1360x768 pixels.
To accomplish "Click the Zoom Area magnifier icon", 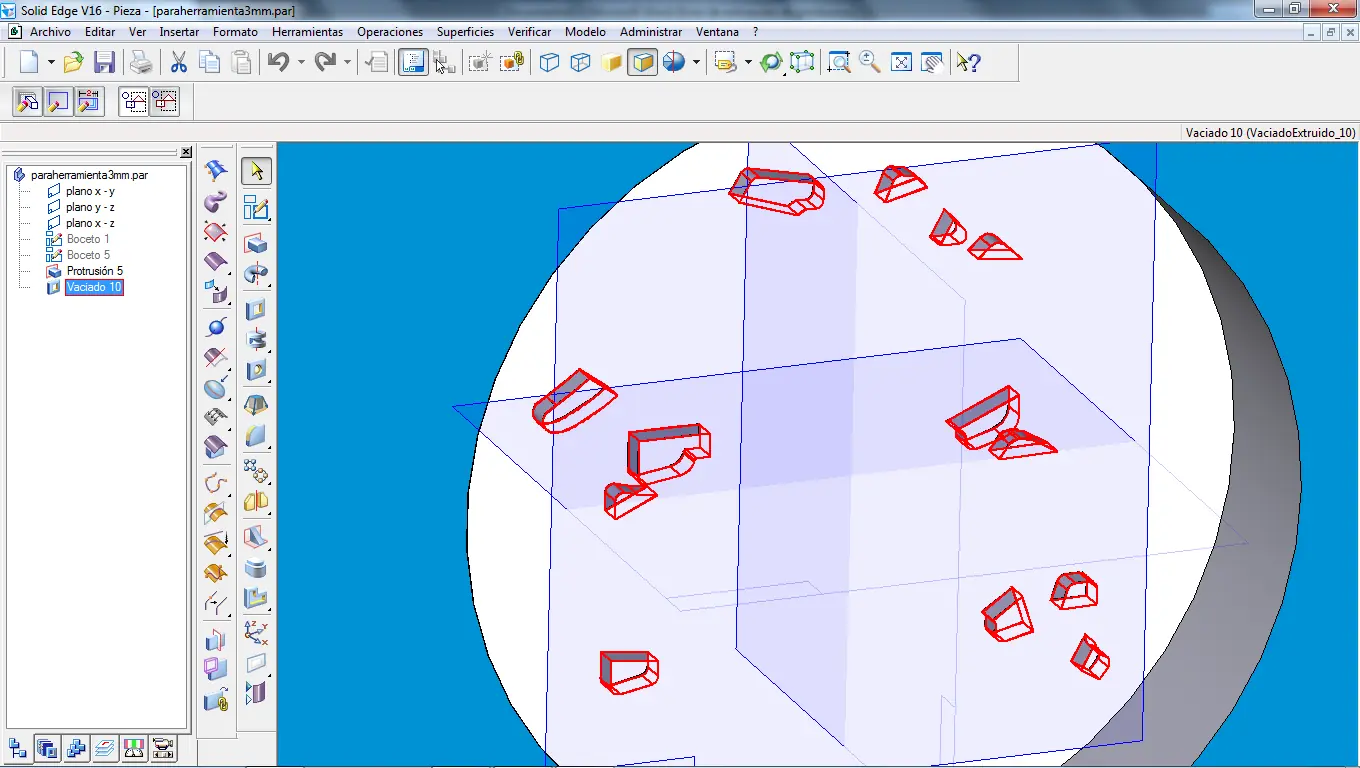I will [x=839, y=63].
